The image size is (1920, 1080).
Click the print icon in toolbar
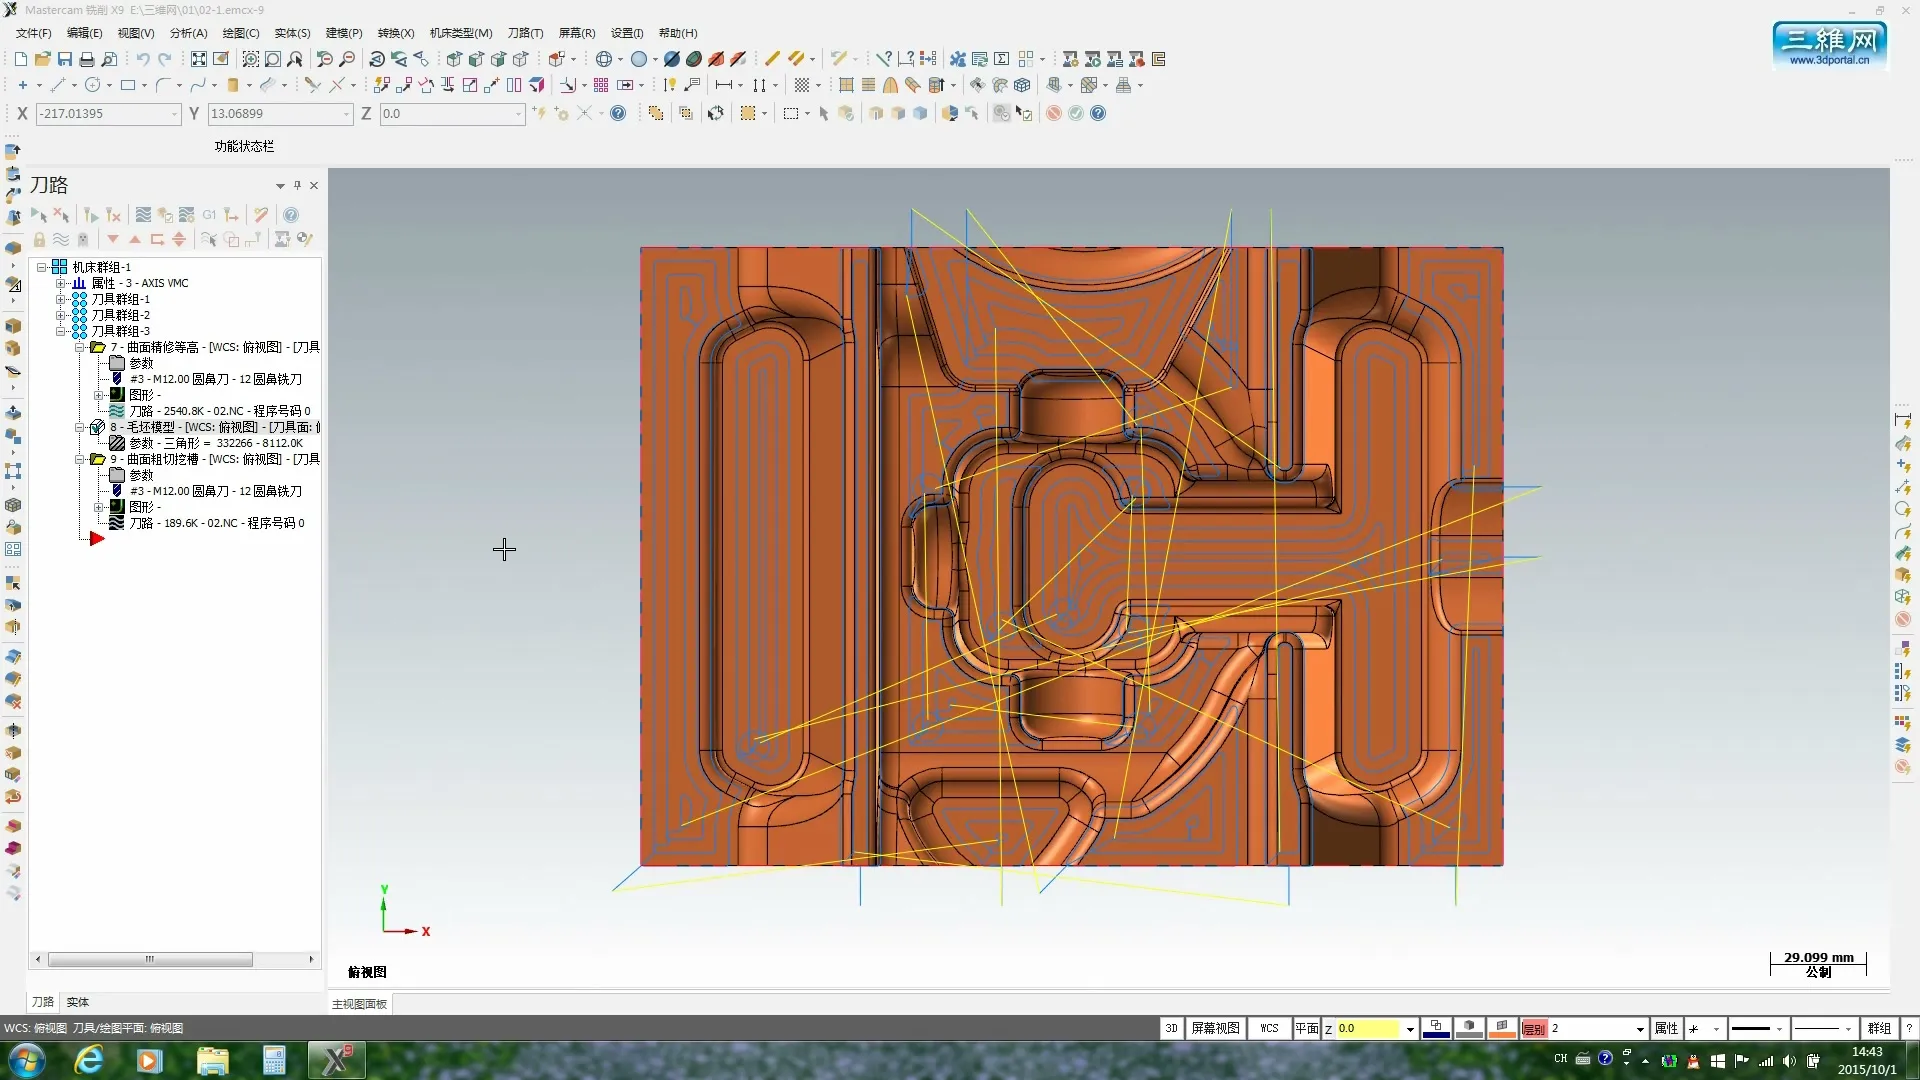(87, 59)
